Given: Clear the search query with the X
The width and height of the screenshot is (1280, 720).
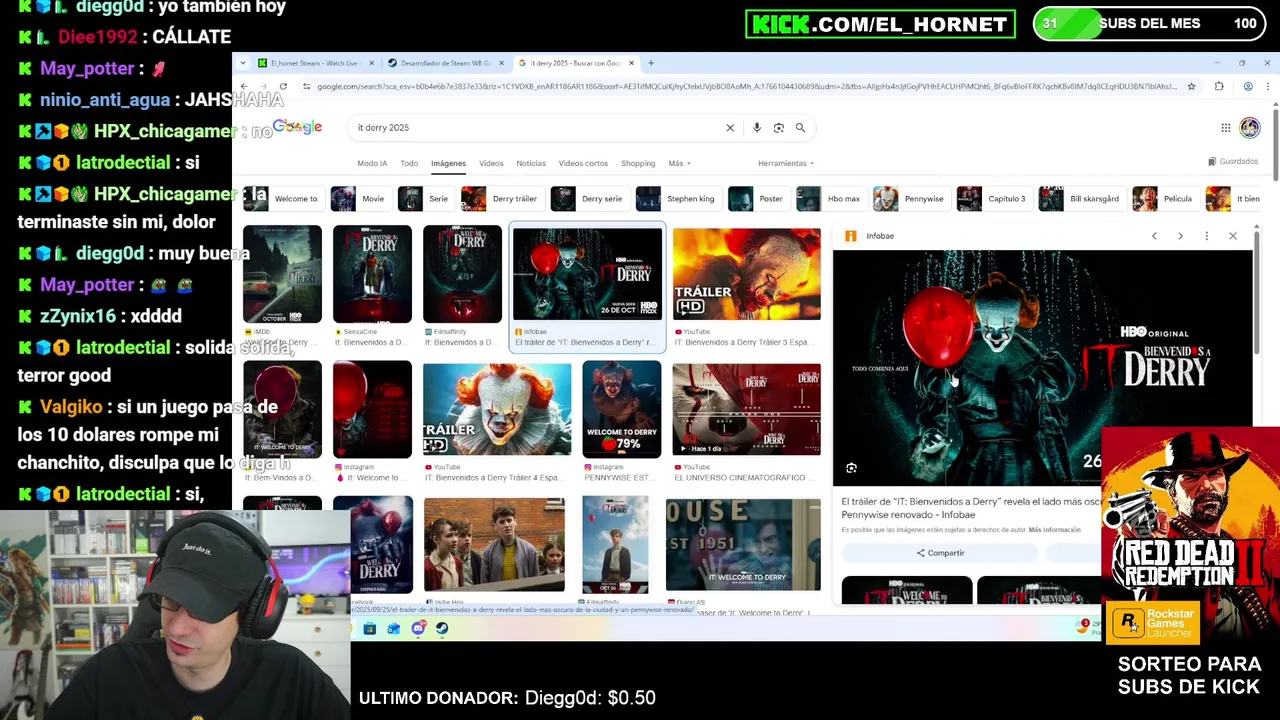Looking at the screenshot, I should 730,128.
